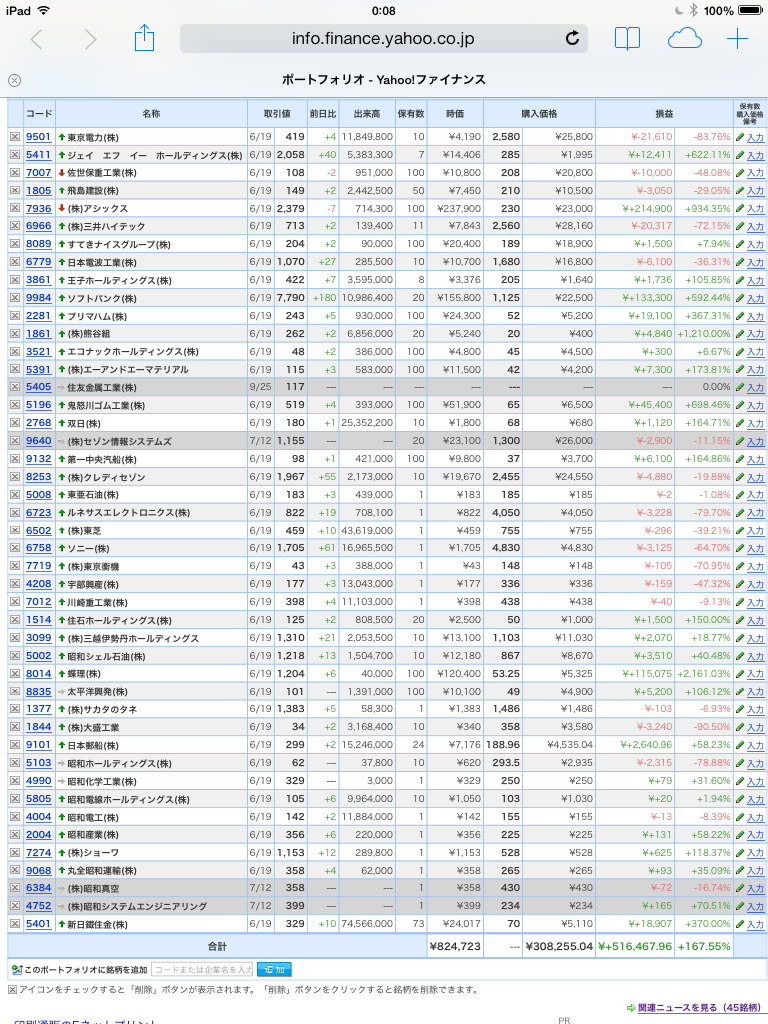Open the Bookmarks book icon
This screenshot has width=768, height=1024.
coord(628,39)
